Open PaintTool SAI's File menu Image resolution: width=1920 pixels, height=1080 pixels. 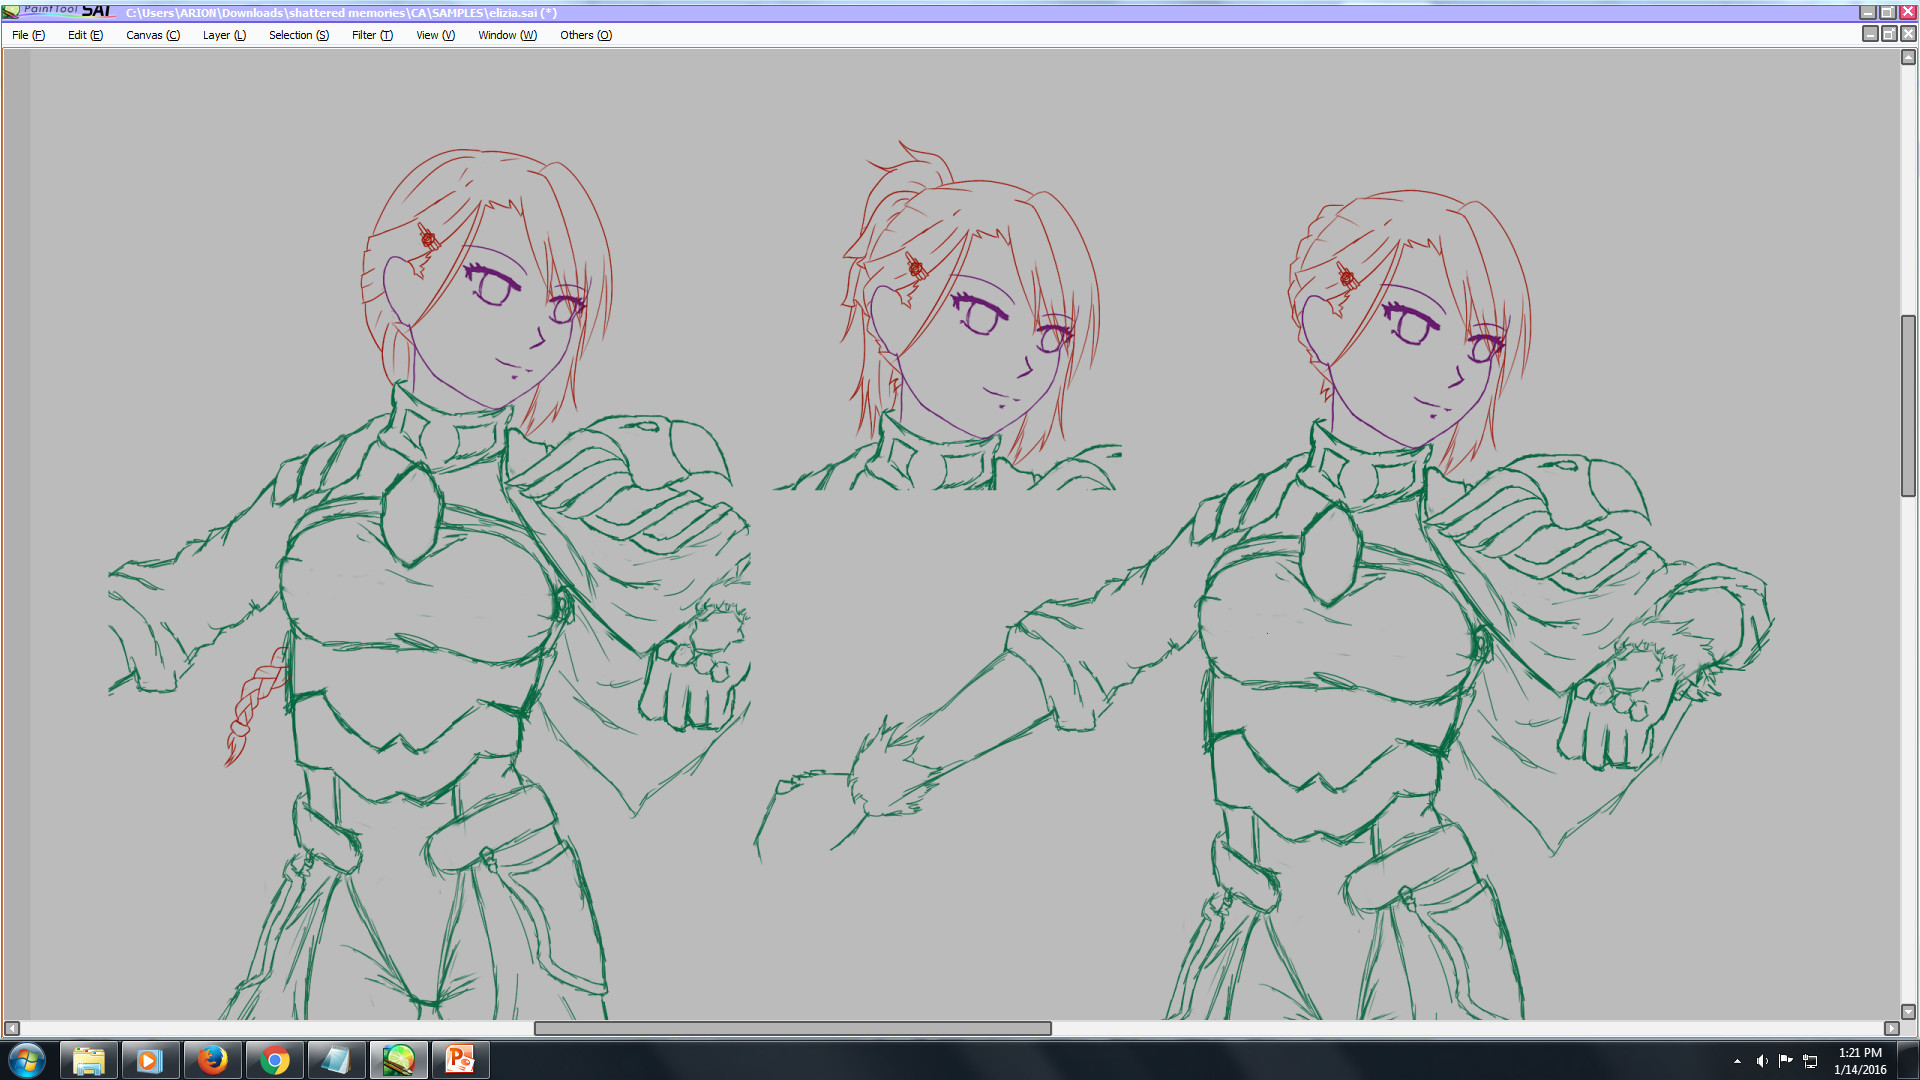26,35
